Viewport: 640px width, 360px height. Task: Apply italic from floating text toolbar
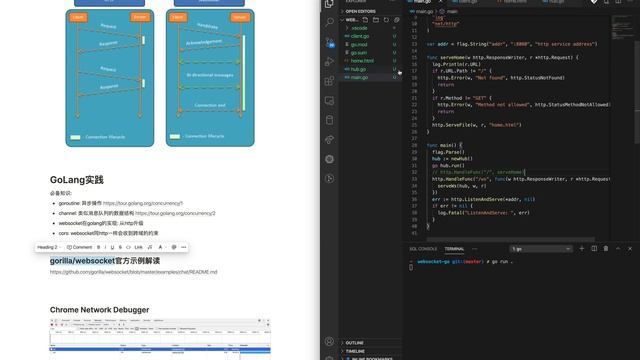tap(105, 247)
